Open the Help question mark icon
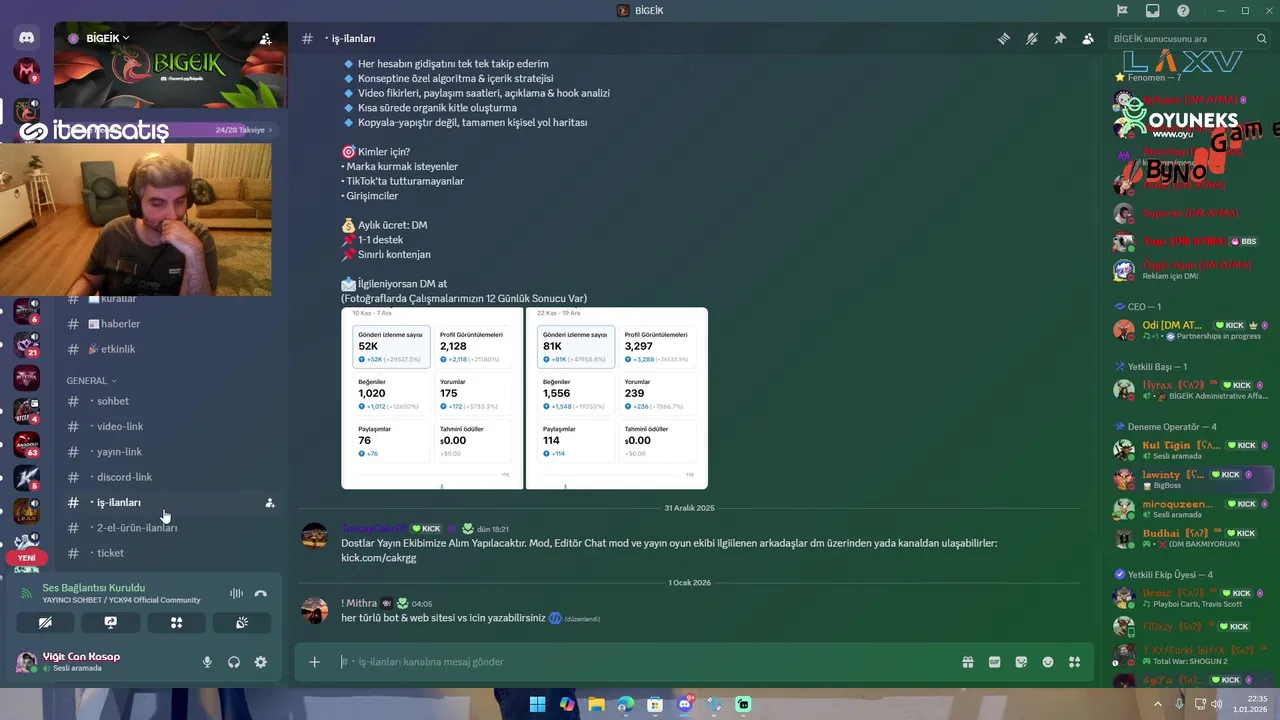Screen dimensions: 1280x720 coord(1183,11)
